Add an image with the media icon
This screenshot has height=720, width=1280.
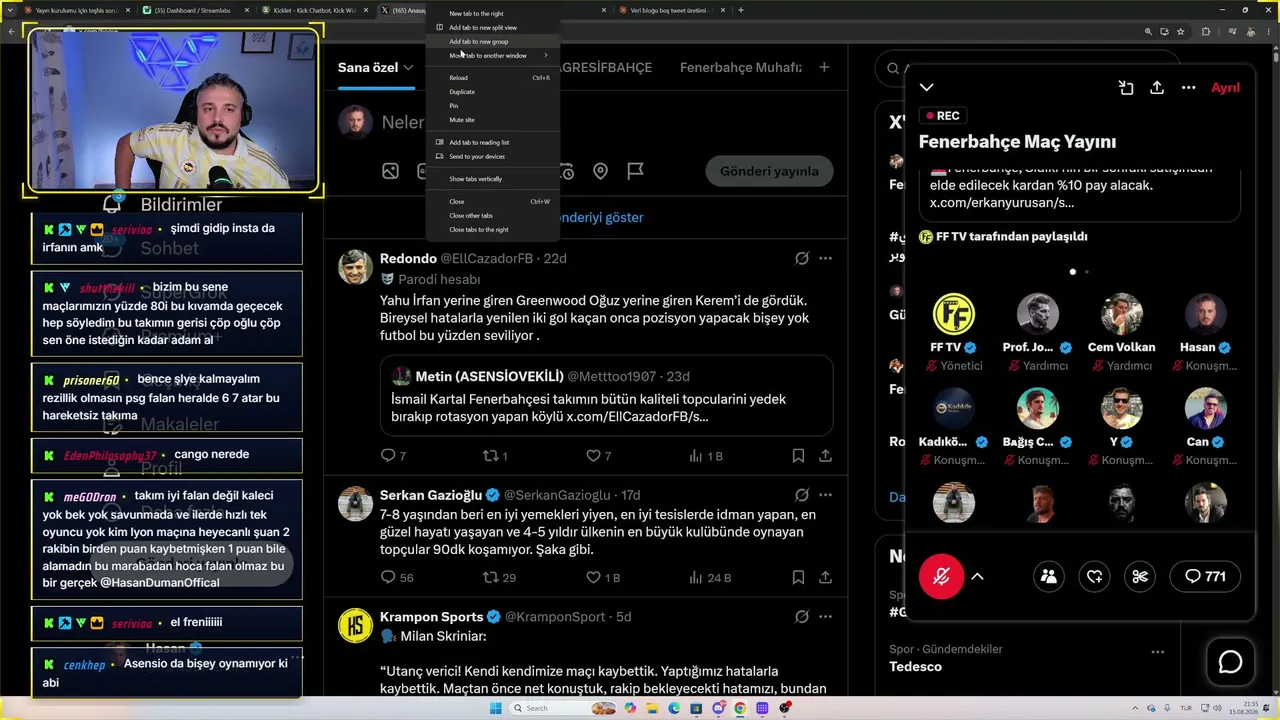[390, 171]
